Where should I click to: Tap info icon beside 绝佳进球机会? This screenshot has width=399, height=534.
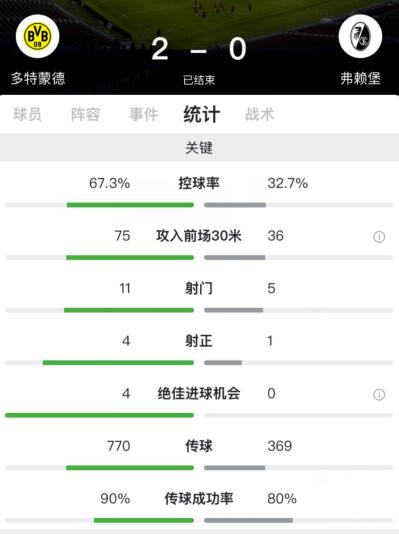pos(379,394)
